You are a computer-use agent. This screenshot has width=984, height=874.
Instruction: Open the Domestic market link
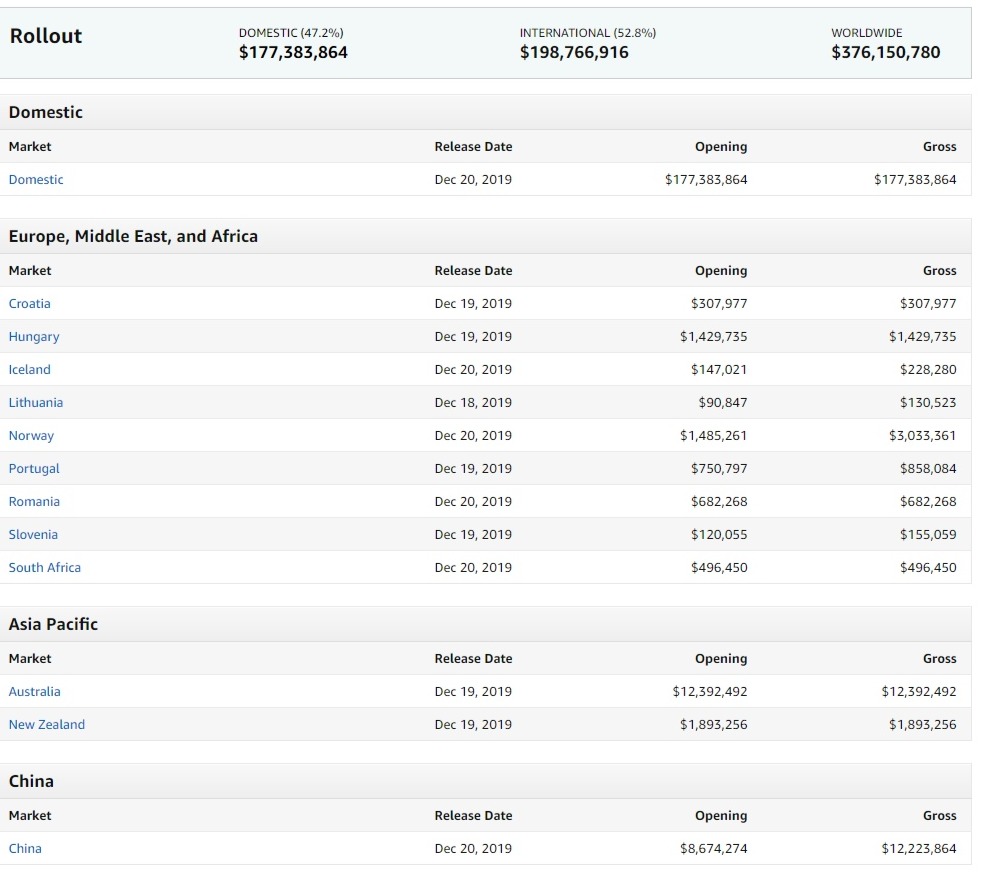36,180
